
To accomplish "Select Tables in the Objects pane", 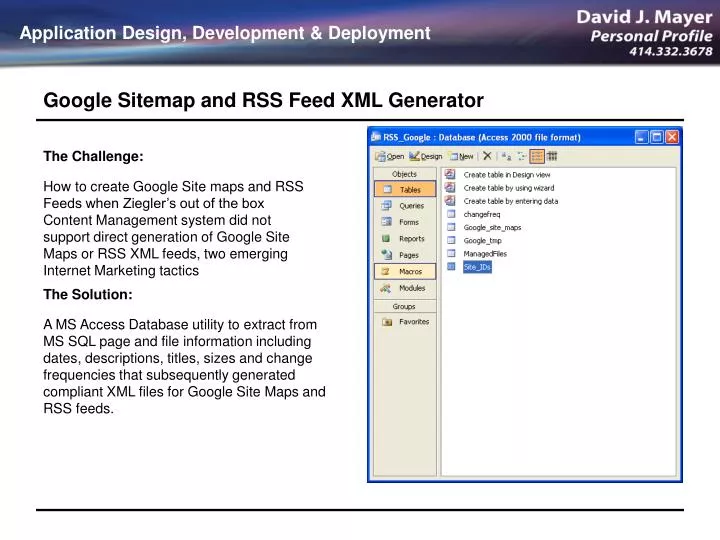I will (405, 189).
